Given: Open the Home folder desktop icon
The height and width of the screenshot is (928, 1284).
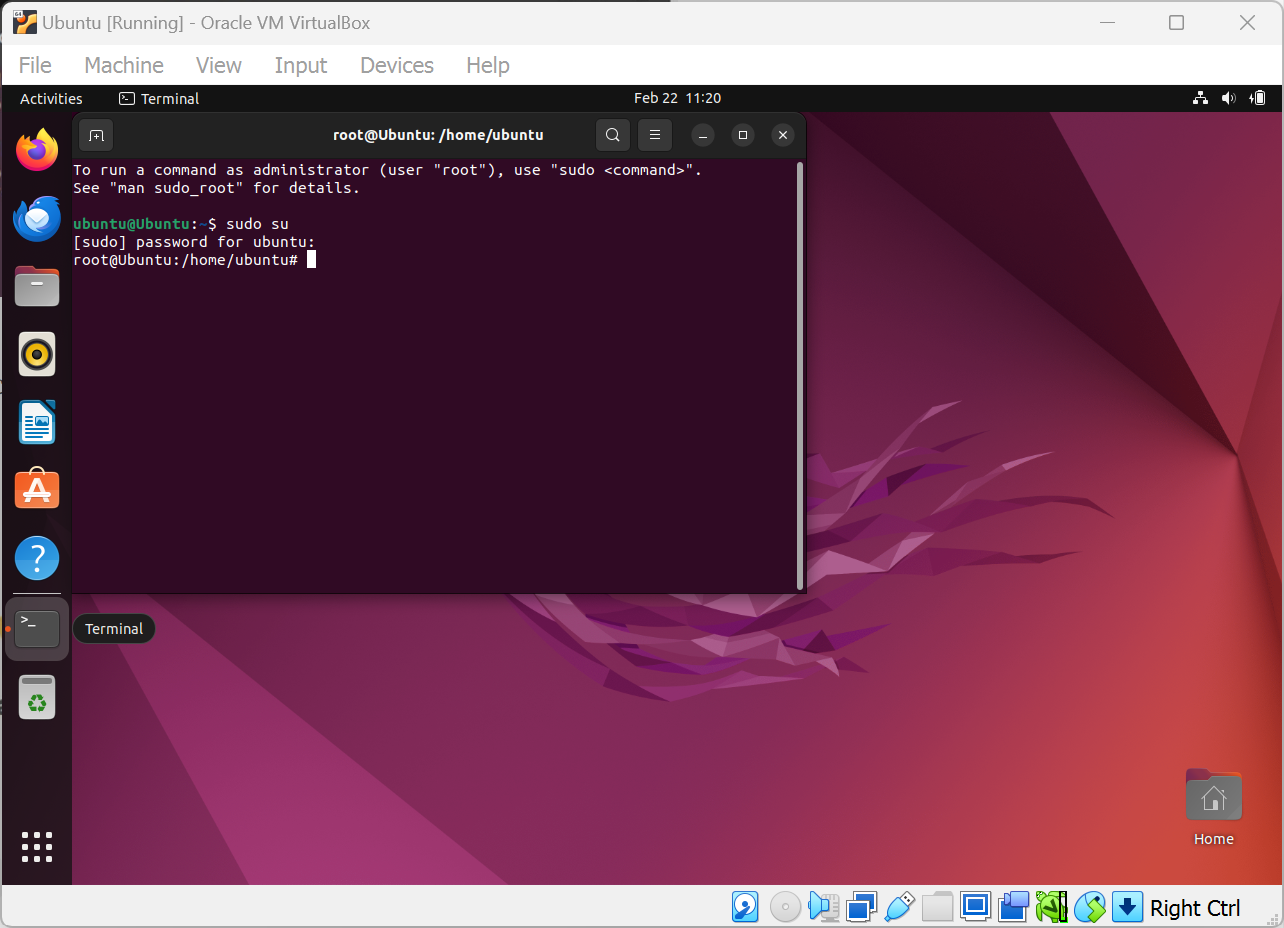Looking at the screenshot, I should click(1213, 808).
